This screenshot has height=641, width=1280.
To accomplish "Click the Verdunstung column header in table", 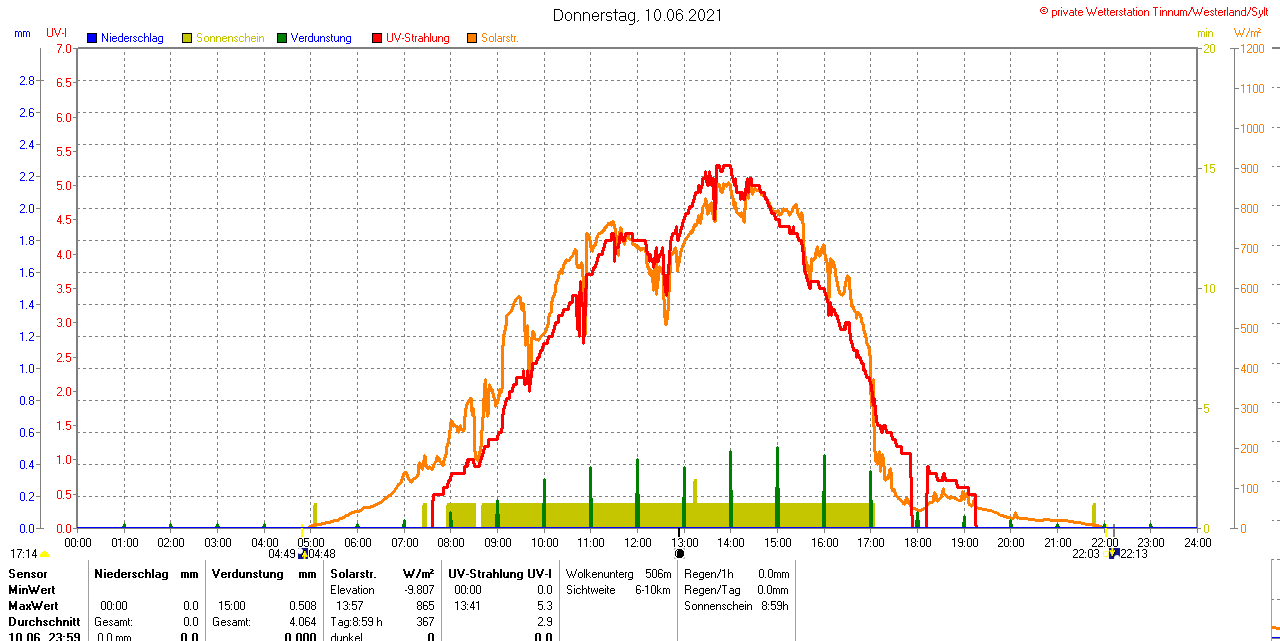I will (250, 574).
